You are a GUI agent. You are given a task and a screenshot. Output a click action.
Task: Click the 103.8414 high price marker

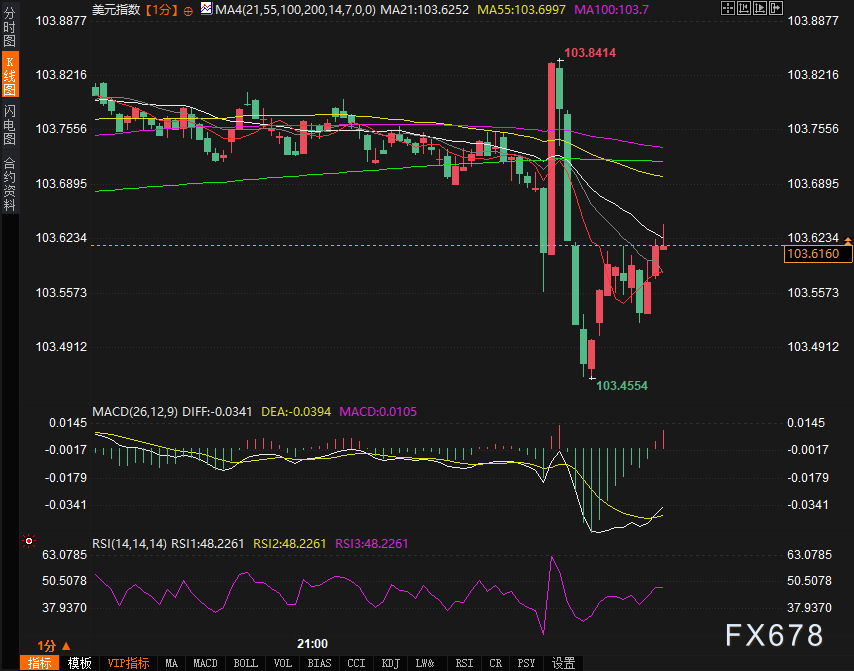pyautogui.click(x=589, y=52)
